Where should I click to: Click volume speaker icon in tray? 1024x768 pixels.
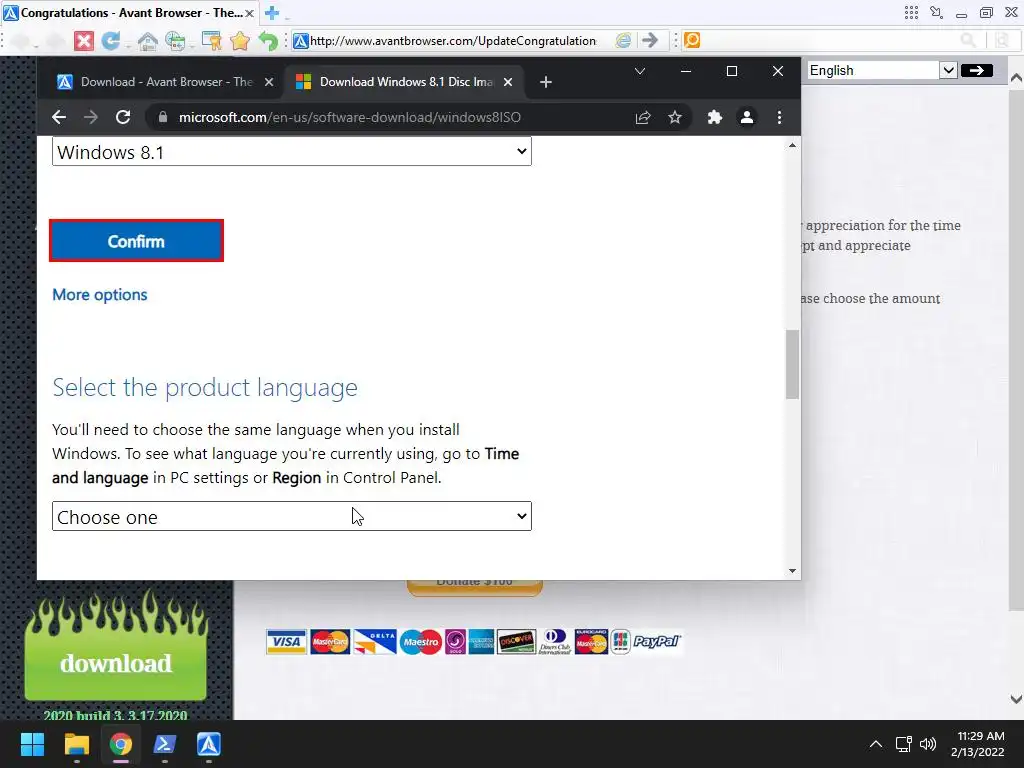927,744
